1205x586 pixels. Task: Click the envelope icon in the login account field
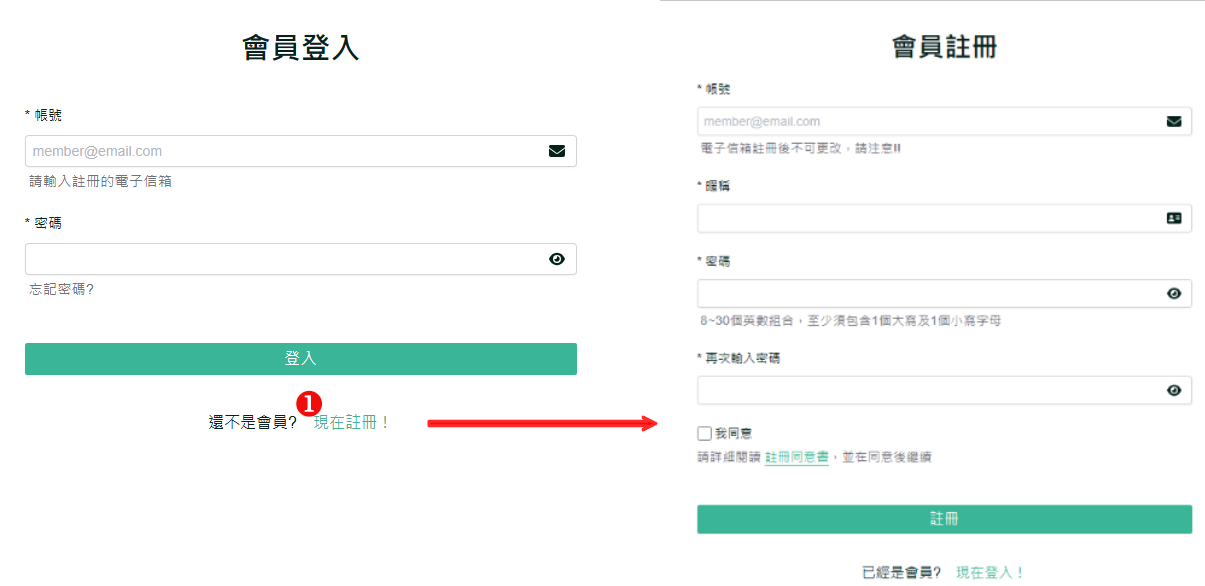pyautogui.click(x=557, y=151)
